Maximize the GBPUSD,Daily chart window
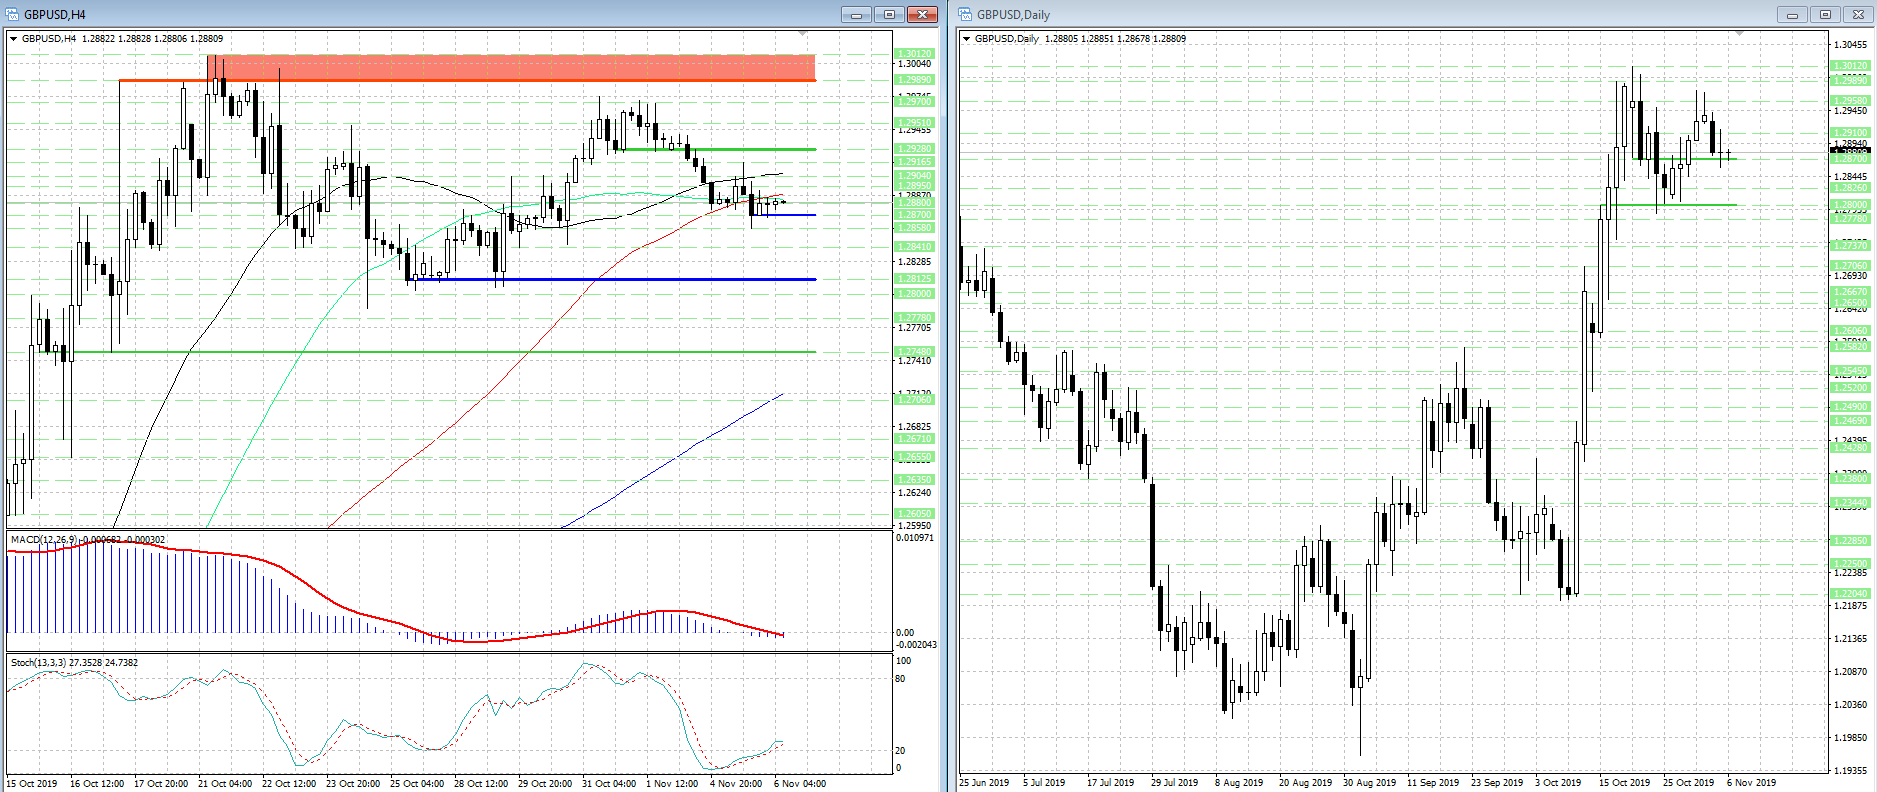The height and width of the screenshot is (792, 1877). click(1825, 14)
